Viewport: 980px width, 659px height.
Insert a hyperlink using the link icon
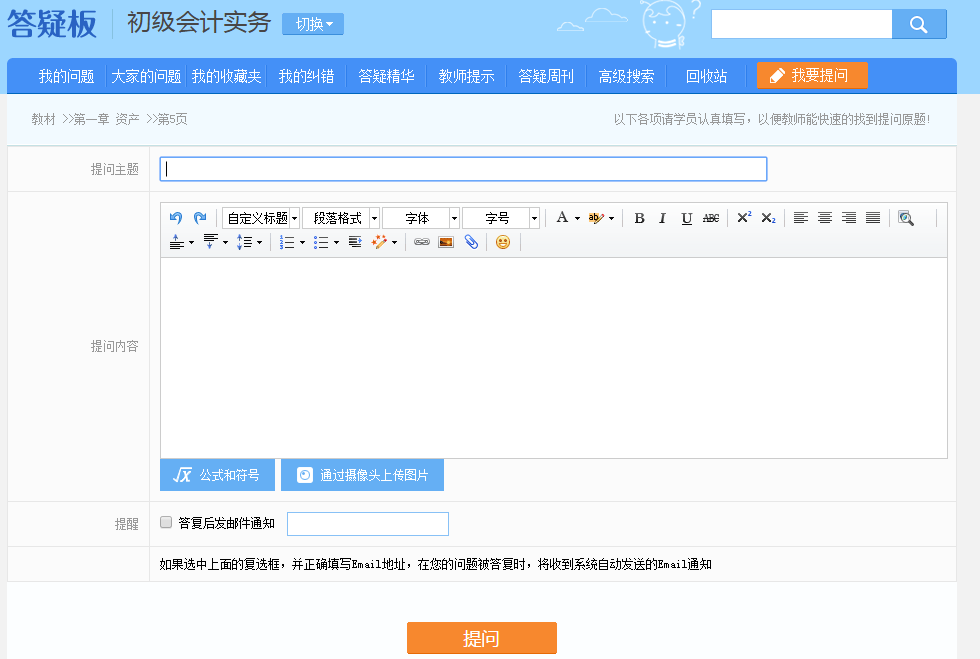click(421, 242)
